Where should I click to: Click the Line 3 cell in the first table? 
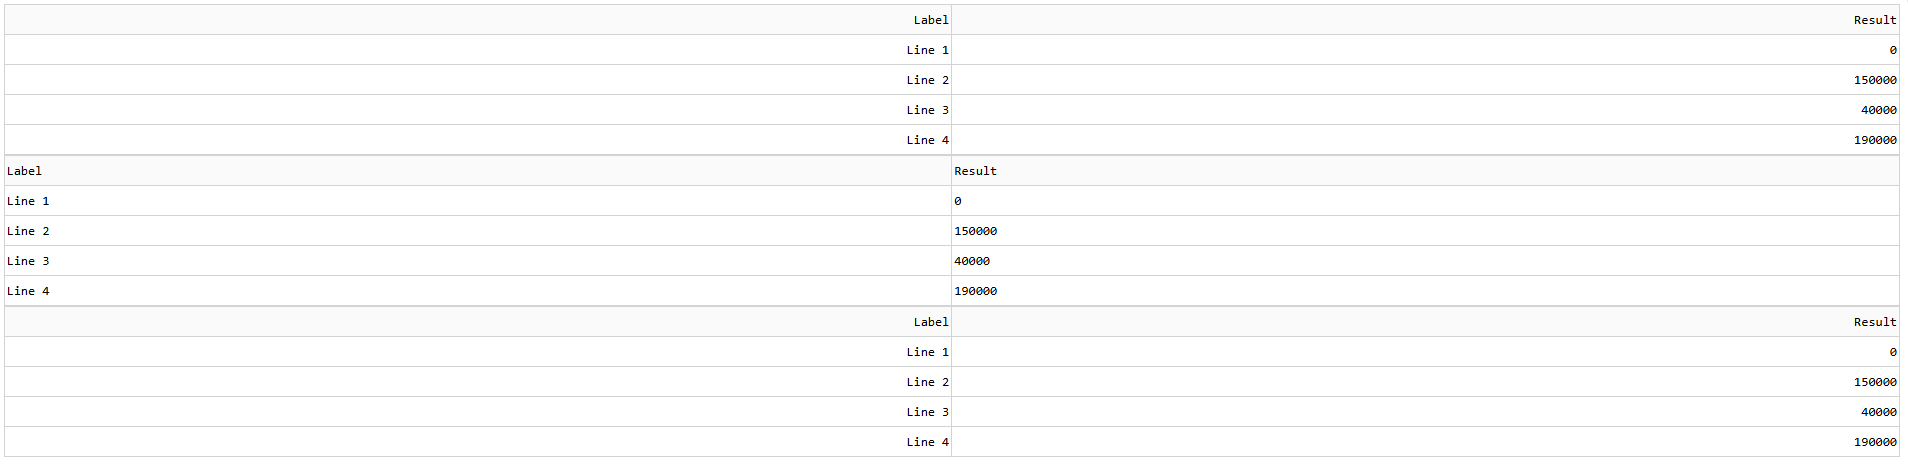[478, 110]
